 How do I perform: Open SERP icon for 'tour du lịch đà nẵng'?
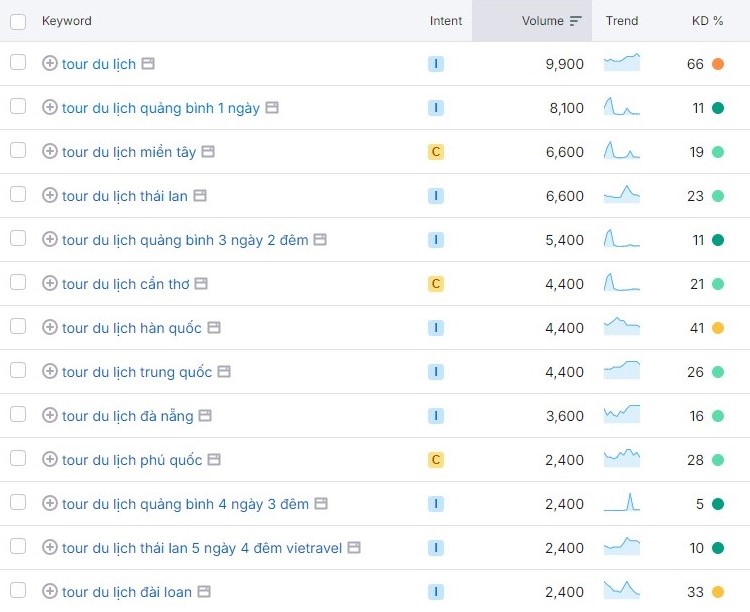point(205,415)
